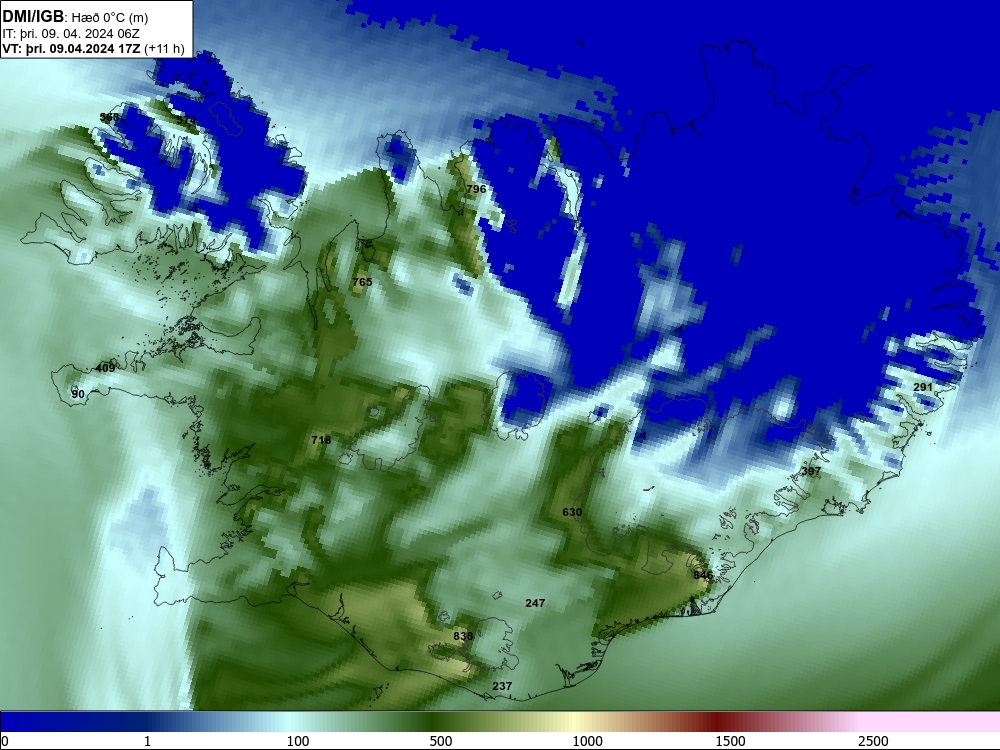
Task: Click the 718 value on the map
Action: [x=321, y=440]
